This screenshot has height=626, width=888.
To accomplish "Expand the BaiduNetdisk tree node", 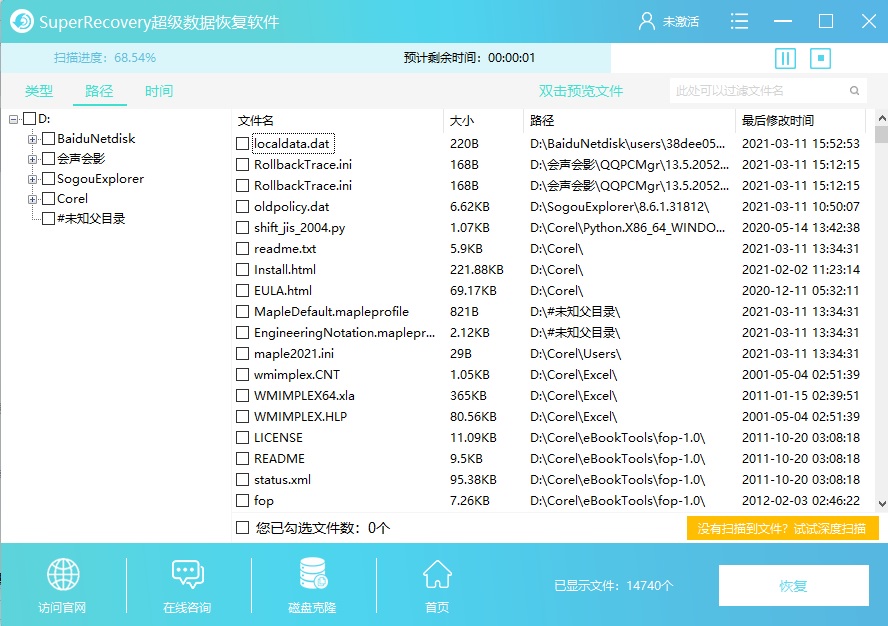I will coord(32,139).
